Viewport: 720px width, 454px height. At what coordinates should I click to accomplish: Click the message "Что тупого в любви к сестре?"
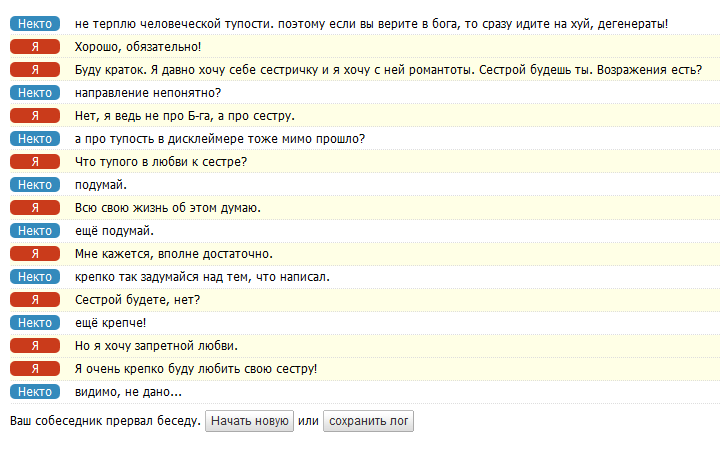point(161,162)
